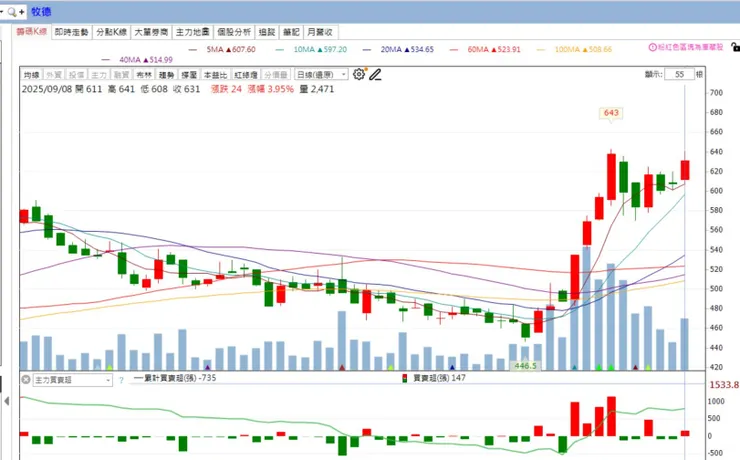This screenshot has width=740, height=460.
Task: Click the 100MA legend entry
Action: pyautogui.click(x=574, y=49)
